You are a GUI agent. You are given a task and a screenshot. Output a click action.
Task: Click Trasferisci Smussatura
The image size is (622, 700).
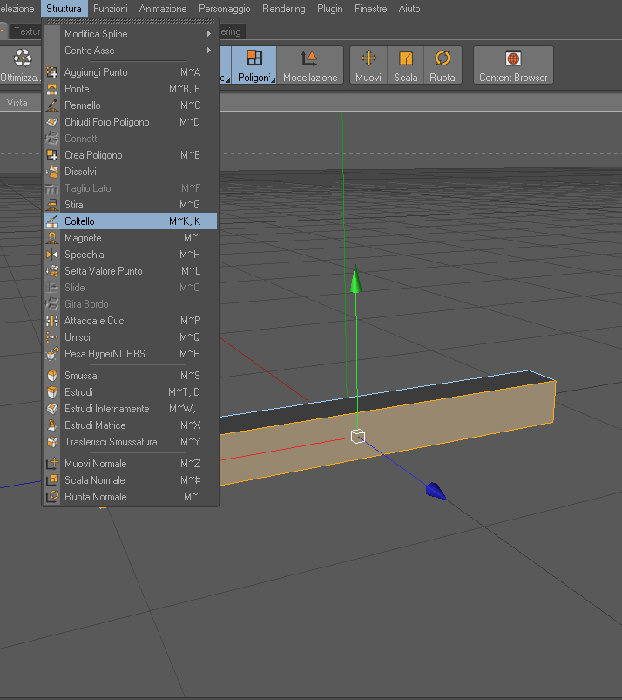[130, 442]
